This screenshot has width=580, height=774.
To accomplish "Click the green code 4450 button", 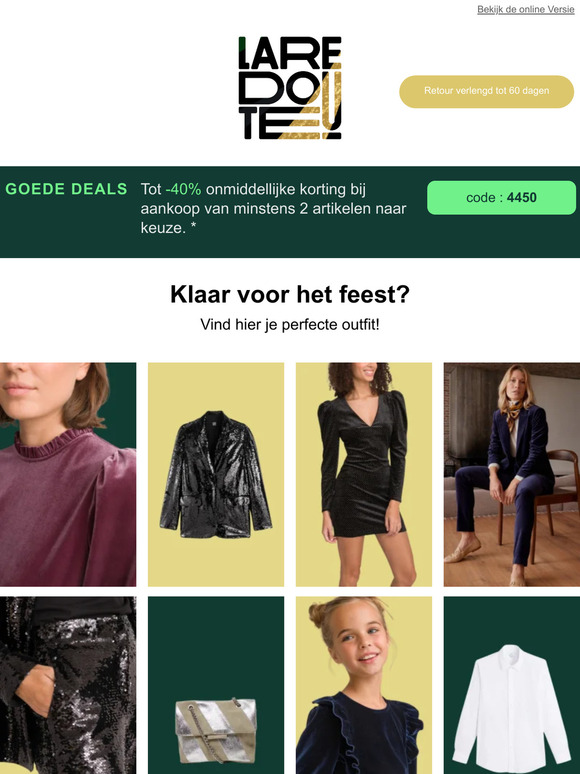I will click(501, 197).
